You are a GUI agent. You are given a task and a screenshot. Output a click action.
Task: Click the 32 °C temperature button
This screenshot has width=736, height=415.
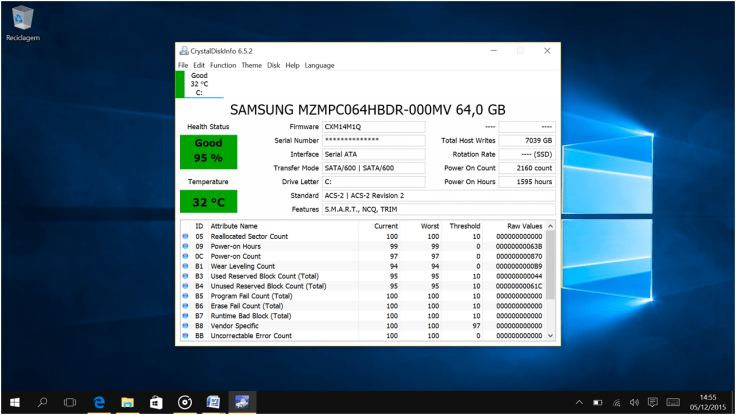(208, 201)
